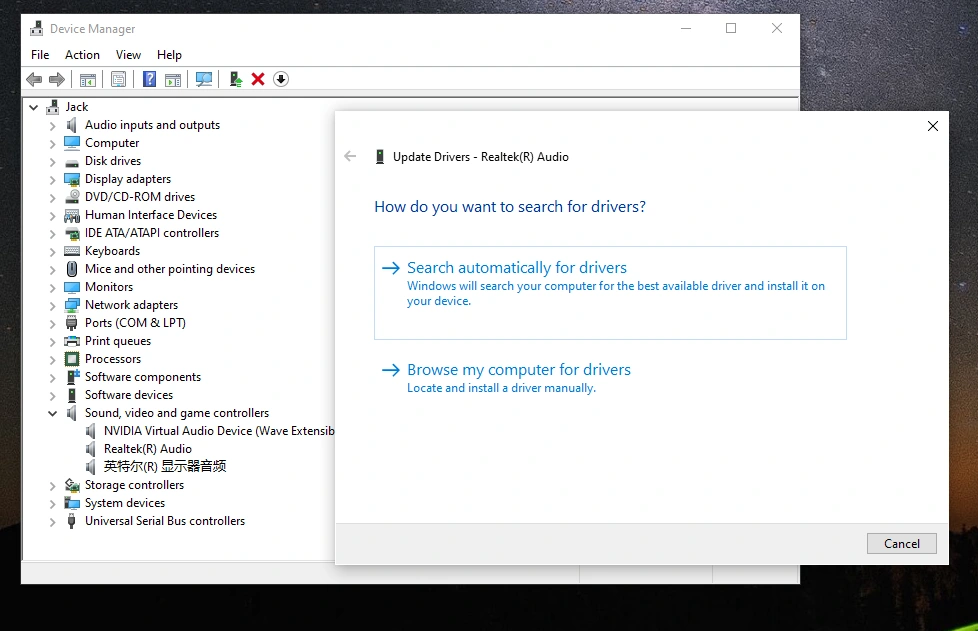Collapse Sound, video and game controllers chevron

click(x=52, y=413)
